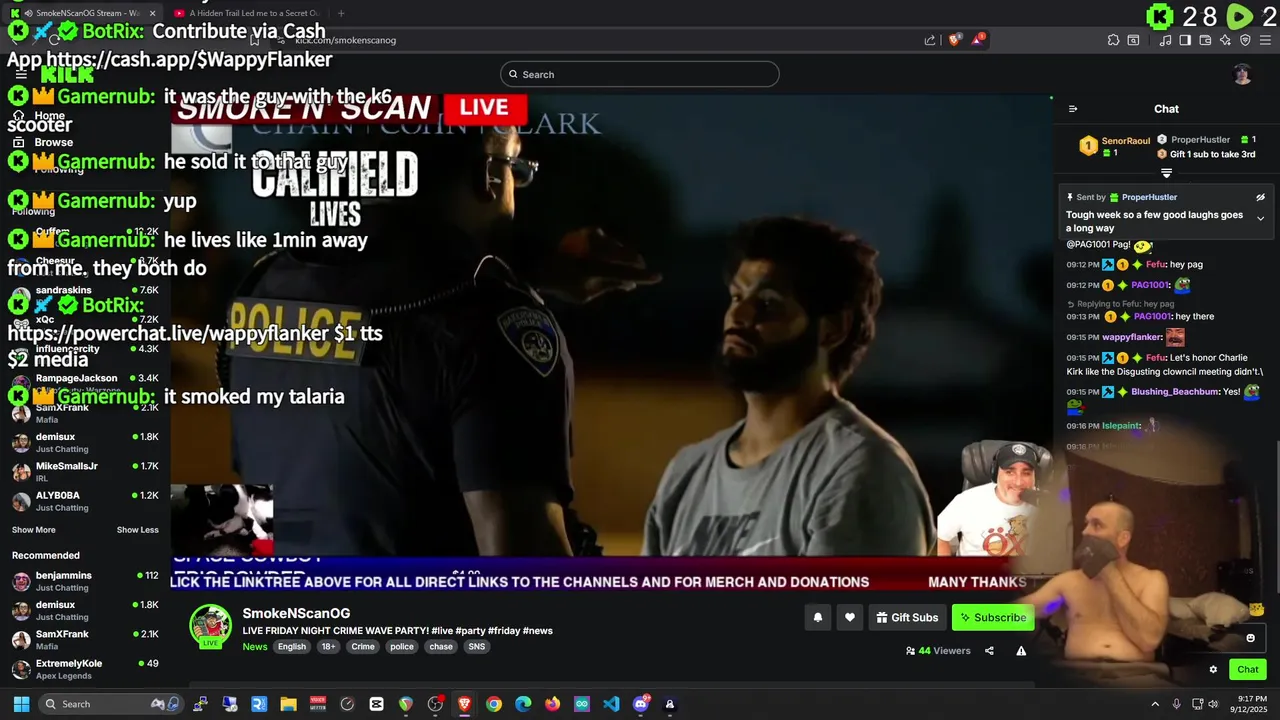Toggle the browser sidebar panel icon
Image resolution: width=1280 pixels, height=720 pixels.
point(1185,40)
